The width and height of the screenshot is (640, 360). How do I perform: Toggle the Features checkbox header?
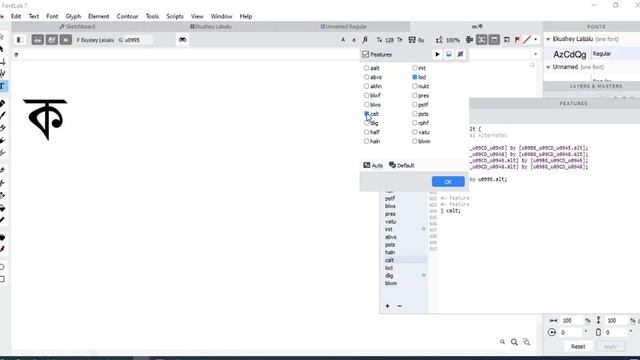[365, 54]
